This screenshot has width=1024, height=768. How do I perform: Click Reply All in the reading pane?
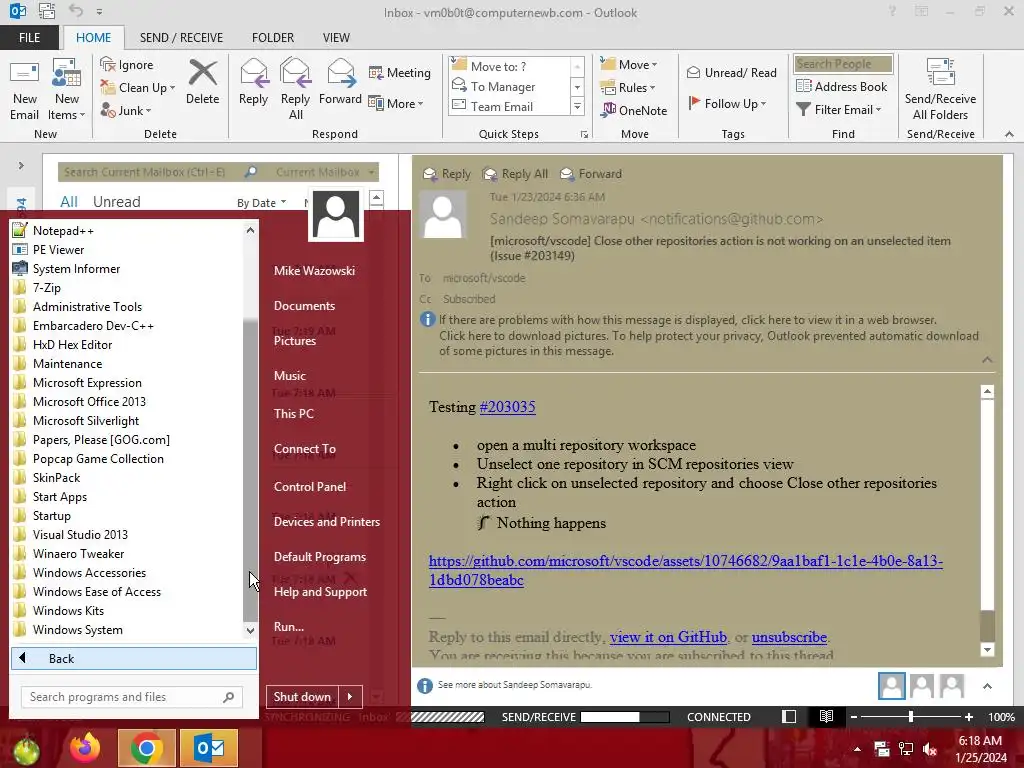[x=515, y=174]
